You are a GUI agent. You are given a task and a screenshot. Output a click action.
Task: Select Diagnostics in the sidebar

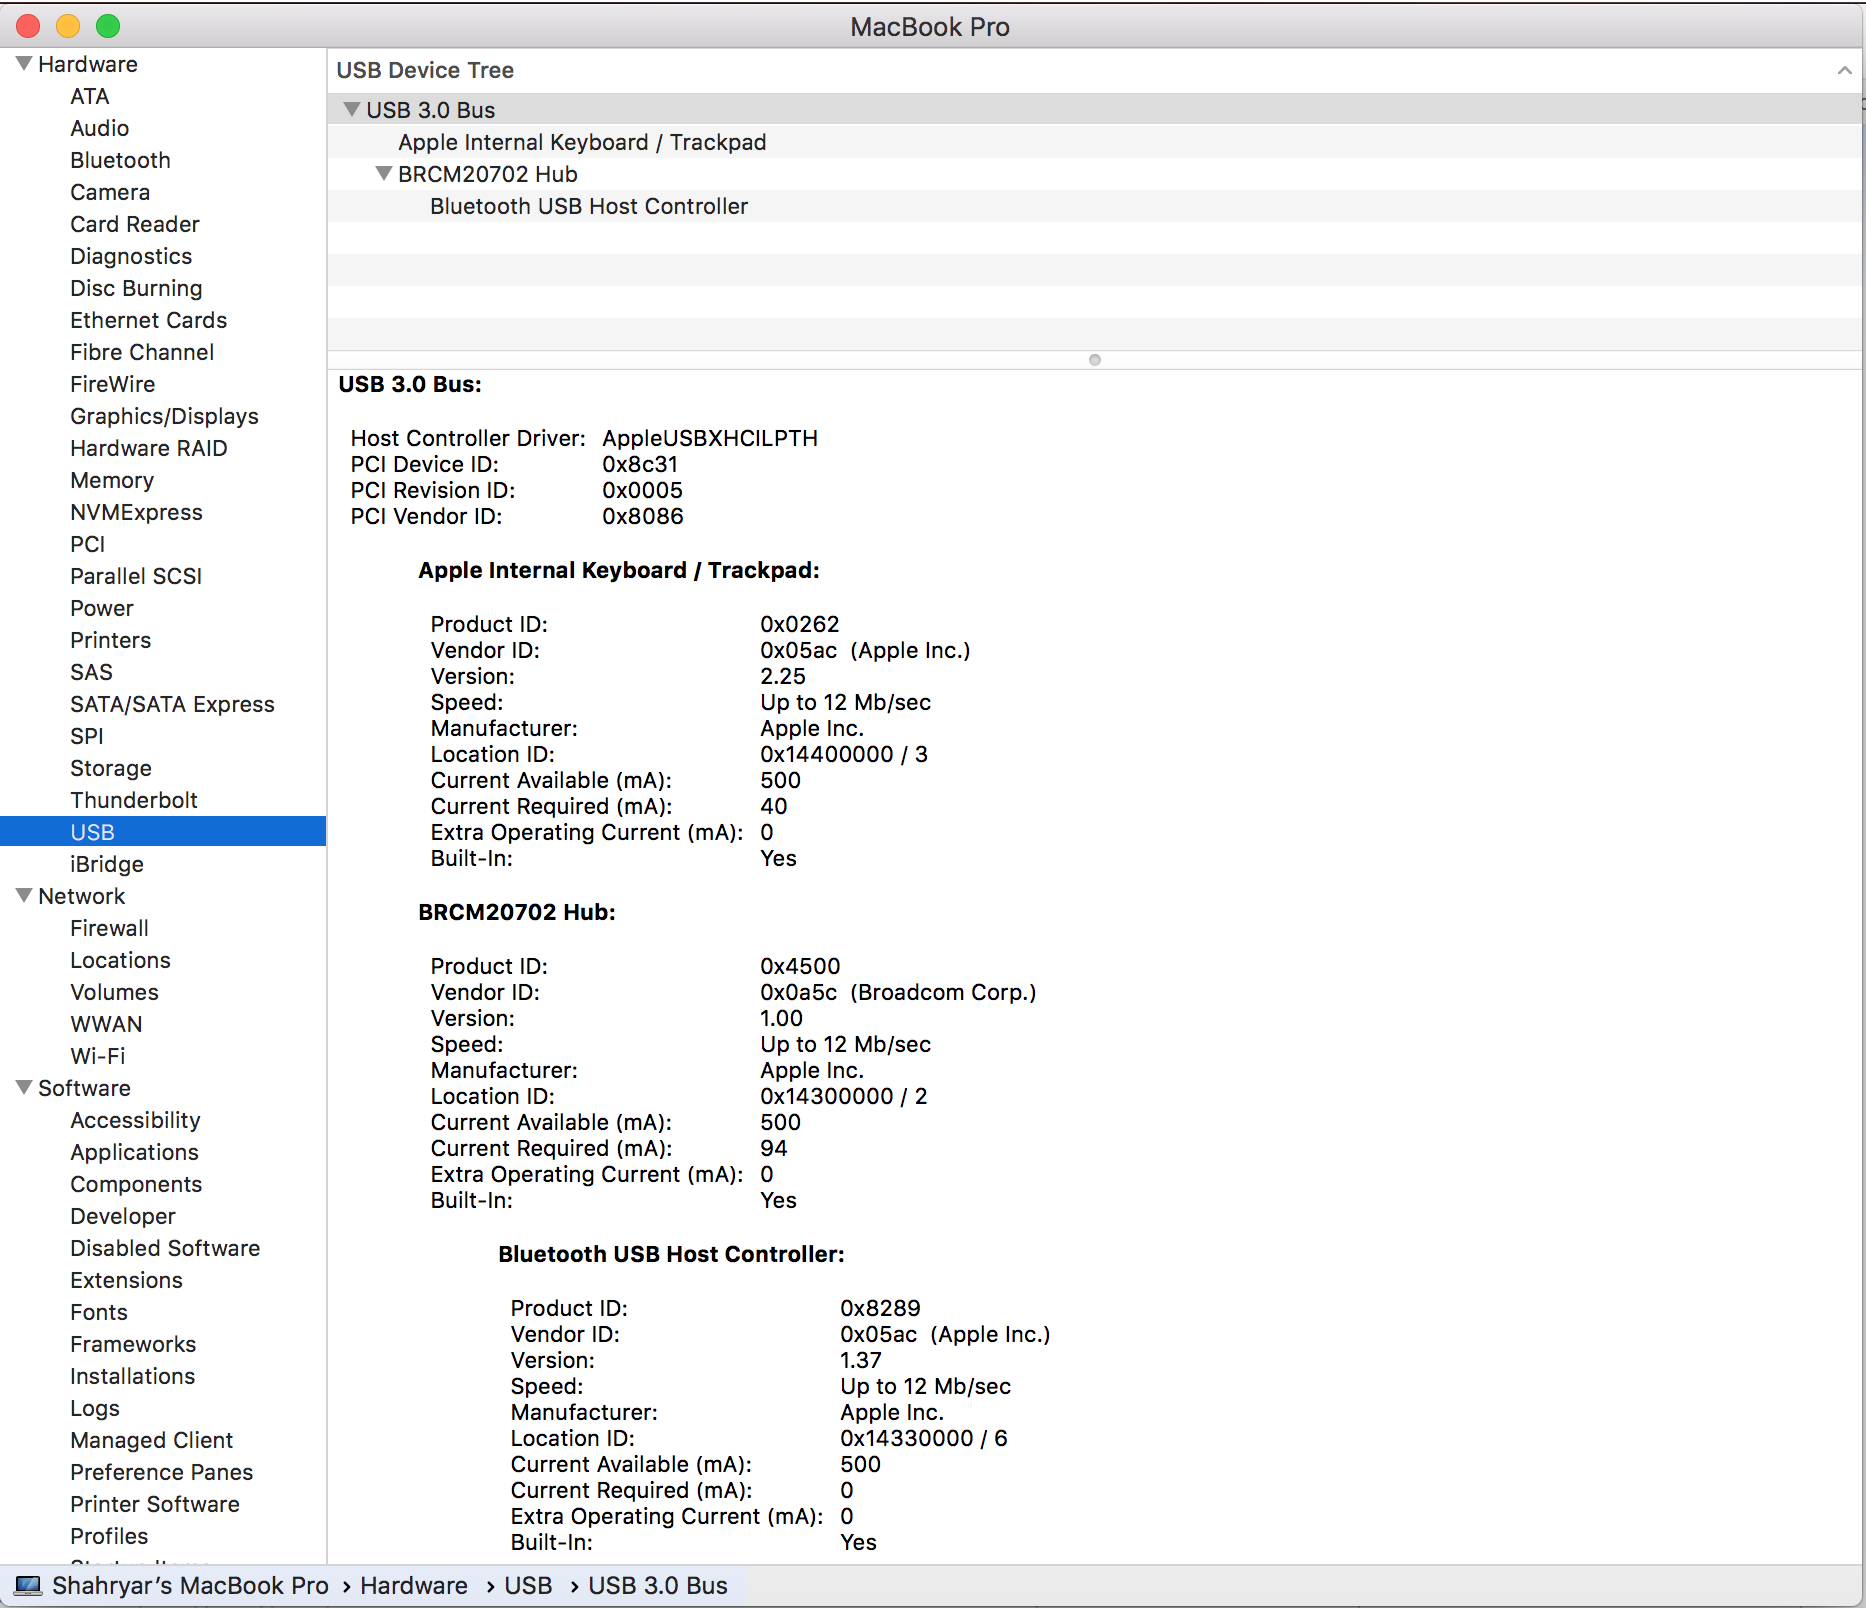coord(131,256)
